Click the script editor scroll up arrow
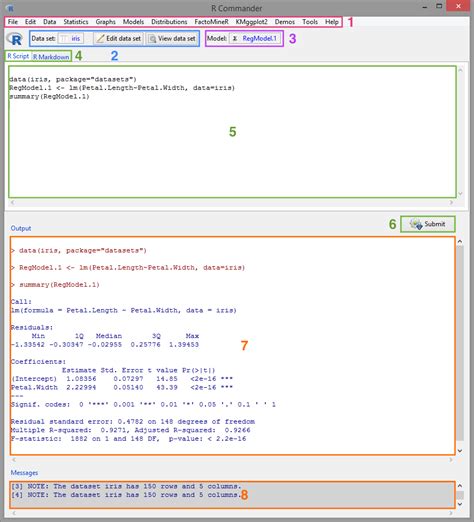474x522 pixels. pos(460,70)
